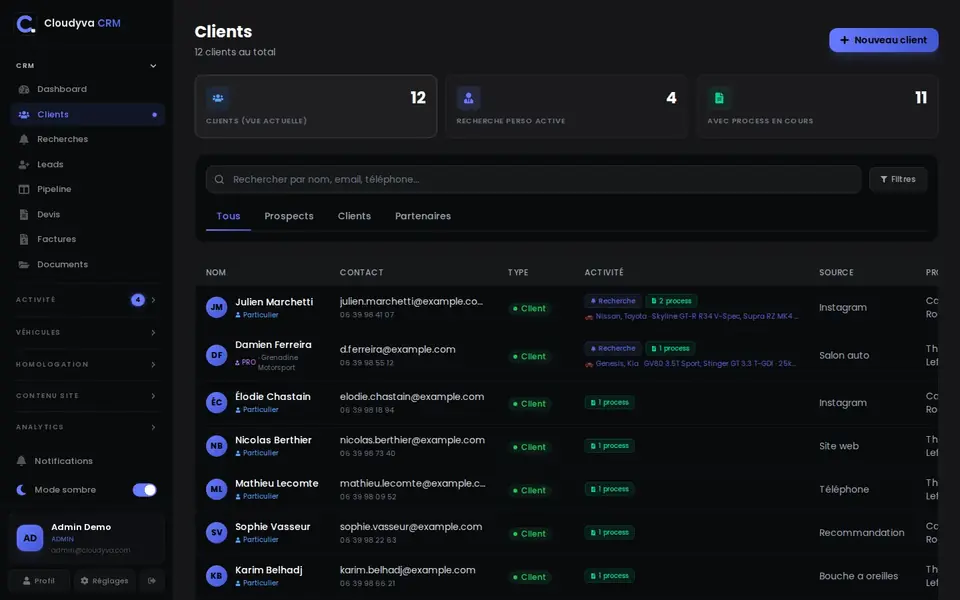Click the 1 process badge for Damien Ferreira

tap(670, 348)
